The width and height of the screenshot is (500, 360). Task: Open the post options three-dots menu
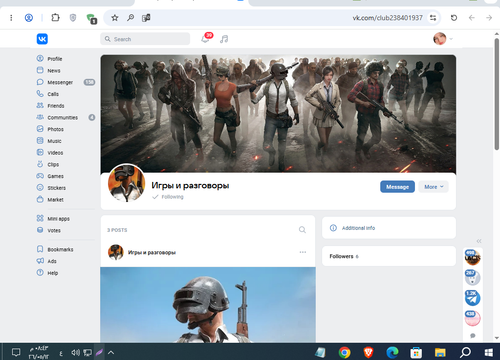303,252
